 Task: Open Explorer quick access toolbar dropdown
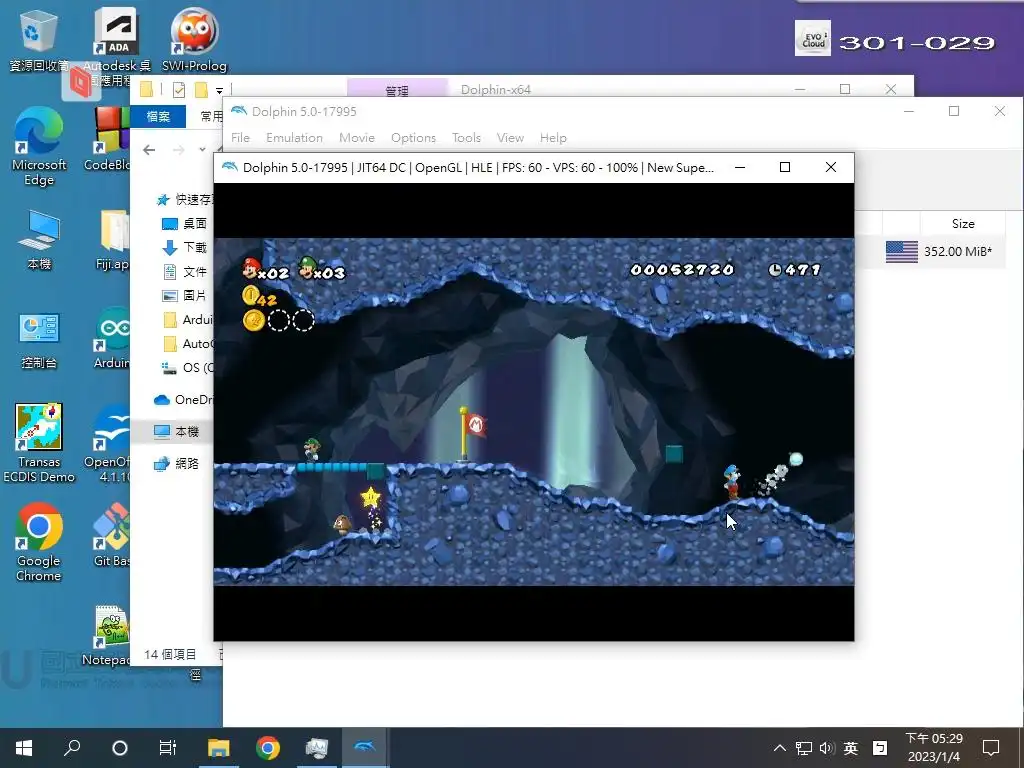pyautogui.click(x=219, y=90)
